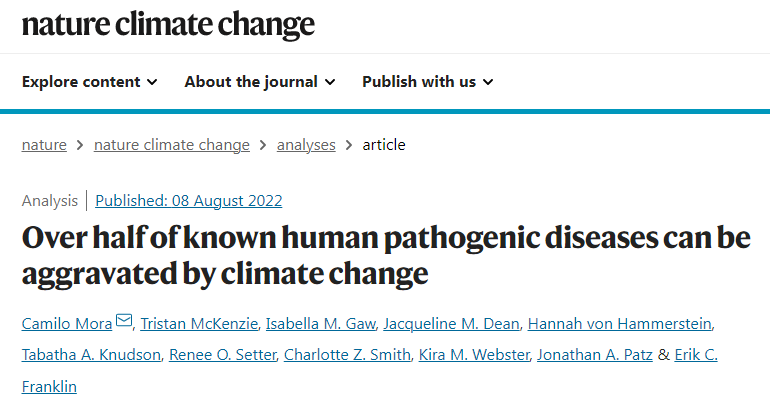
Task: Click the Published: 08 August 2022 link
Action: (189, 201)
